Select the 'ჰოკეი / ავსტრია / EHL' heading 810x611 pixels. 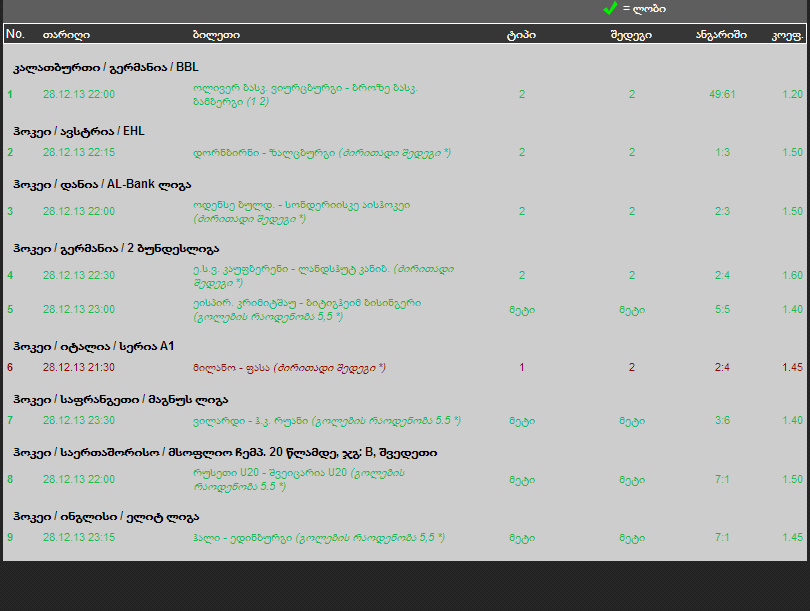(x=79, y=131)
